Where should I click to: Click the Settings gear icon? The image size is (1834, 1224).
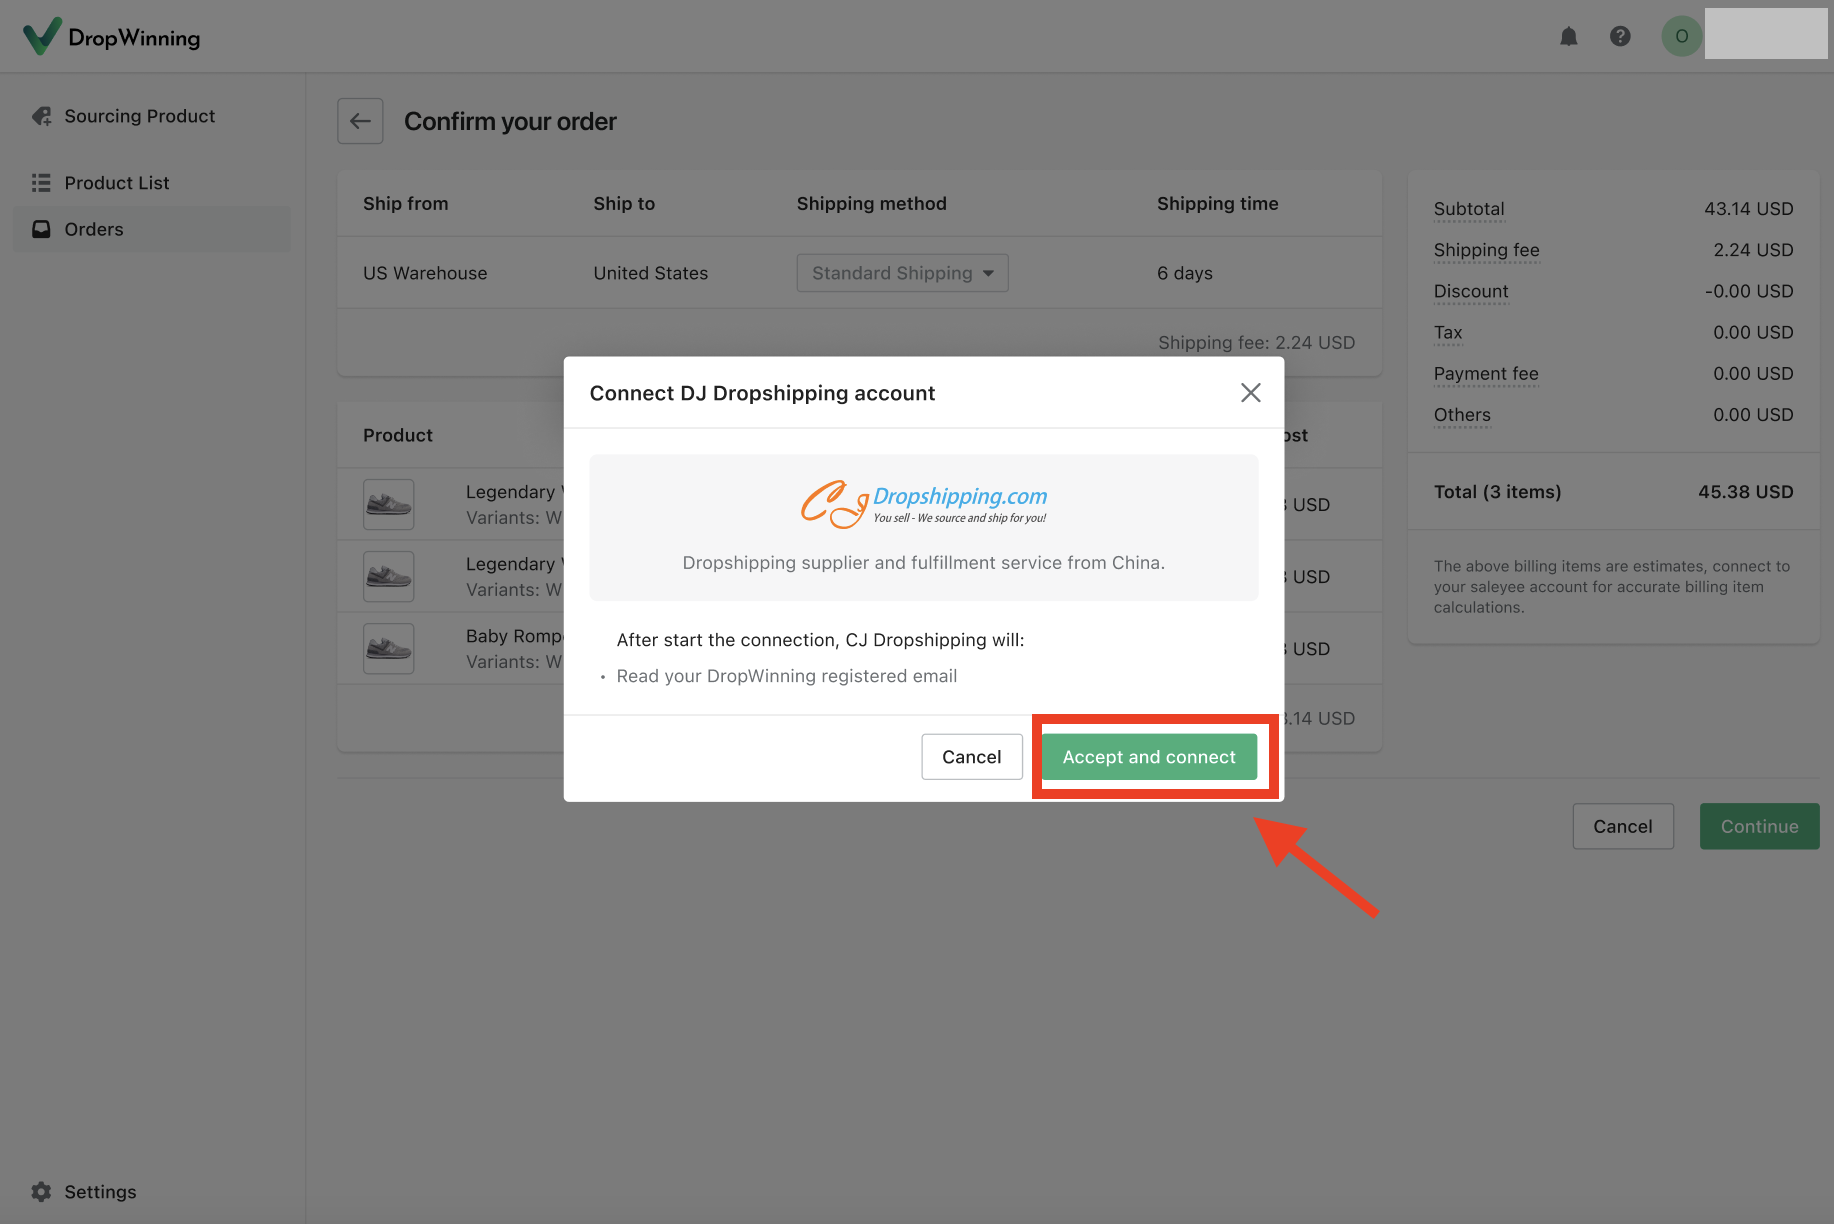pyautogui.click(x=41, y=1191)
